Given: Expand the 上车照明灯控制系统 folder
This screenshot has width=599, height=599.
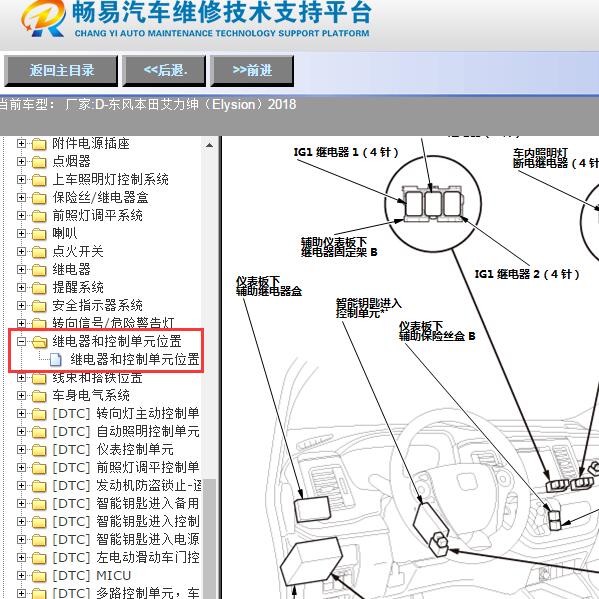Looking at the screenshot, I should [21, 180].
